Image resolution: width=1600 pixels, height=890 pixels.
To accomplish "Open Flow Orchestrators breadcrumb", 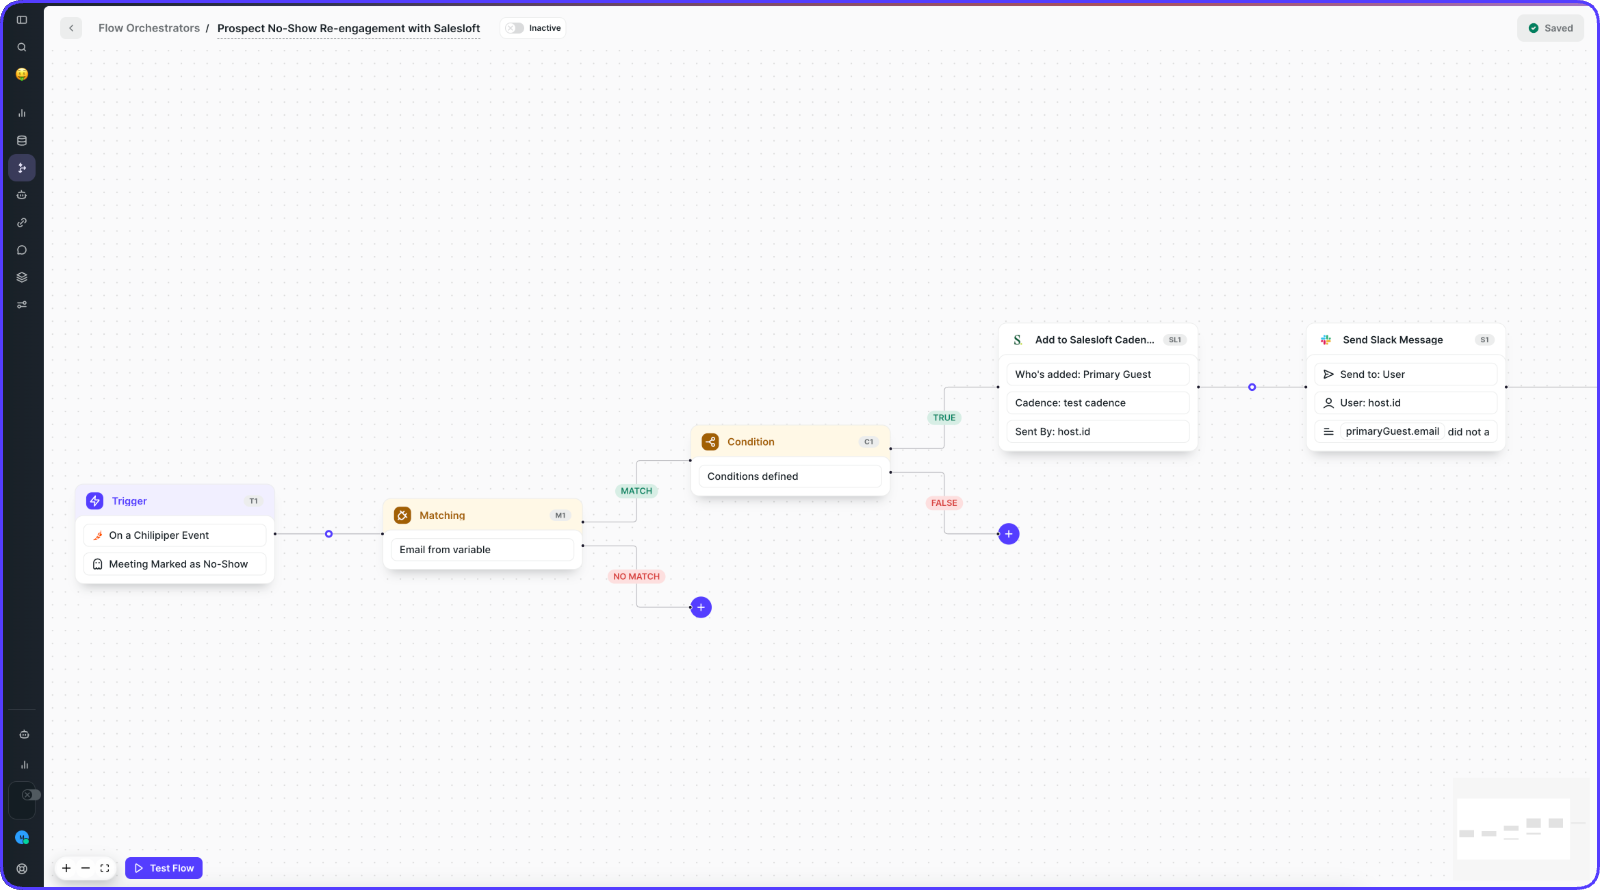I will click(149, 28).
